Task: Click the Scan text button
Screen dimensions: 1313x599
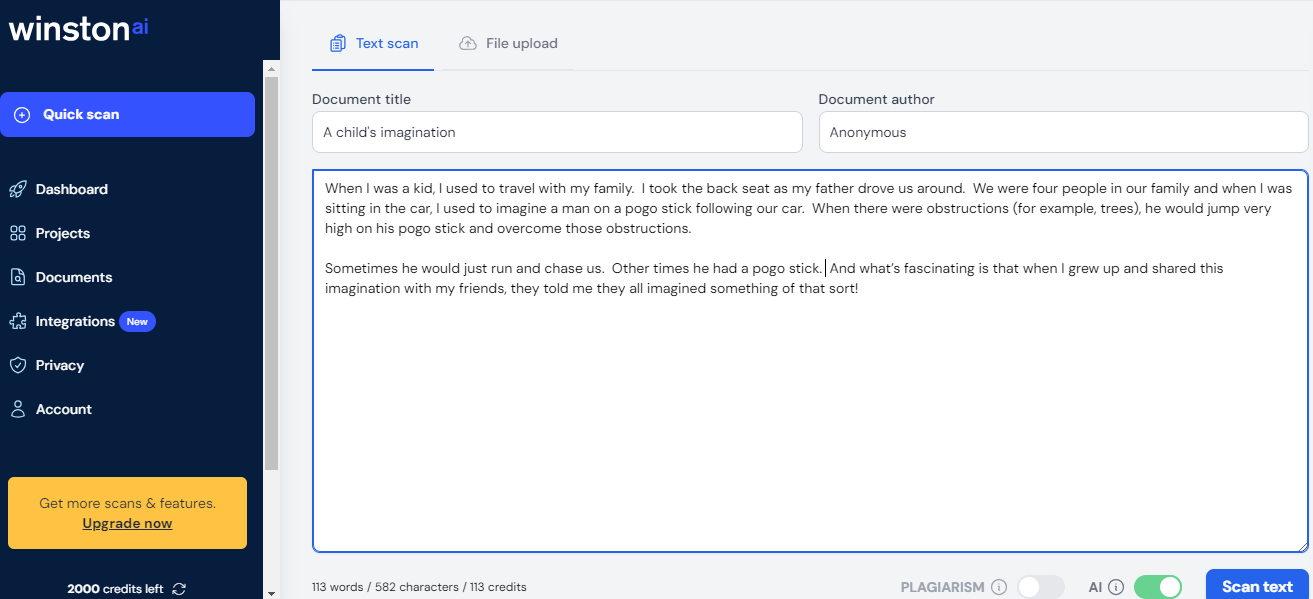Action: [1257, 587]
